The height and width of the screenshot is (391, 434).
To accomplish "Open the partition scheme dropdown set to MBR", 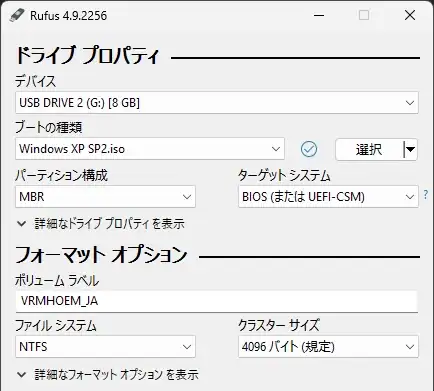I will (x=105, y=197).
